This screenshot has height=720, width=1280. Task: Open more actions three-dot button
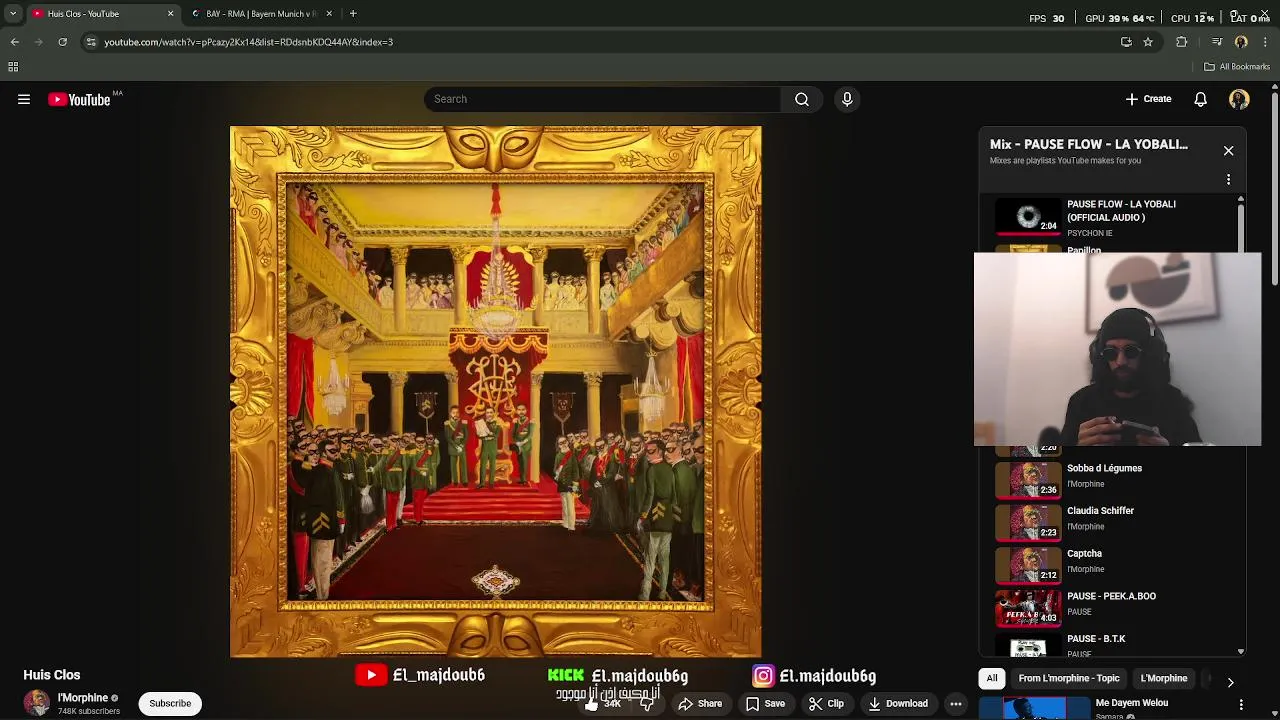click(x=956, y=704)
